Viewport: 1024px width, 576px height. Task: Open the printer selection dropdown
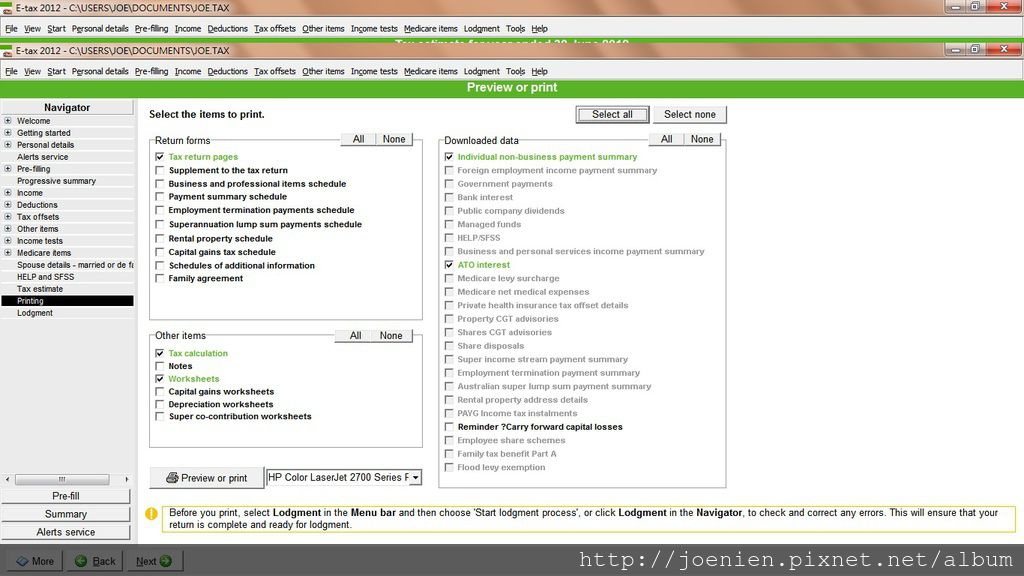click(x=415, y=477)
